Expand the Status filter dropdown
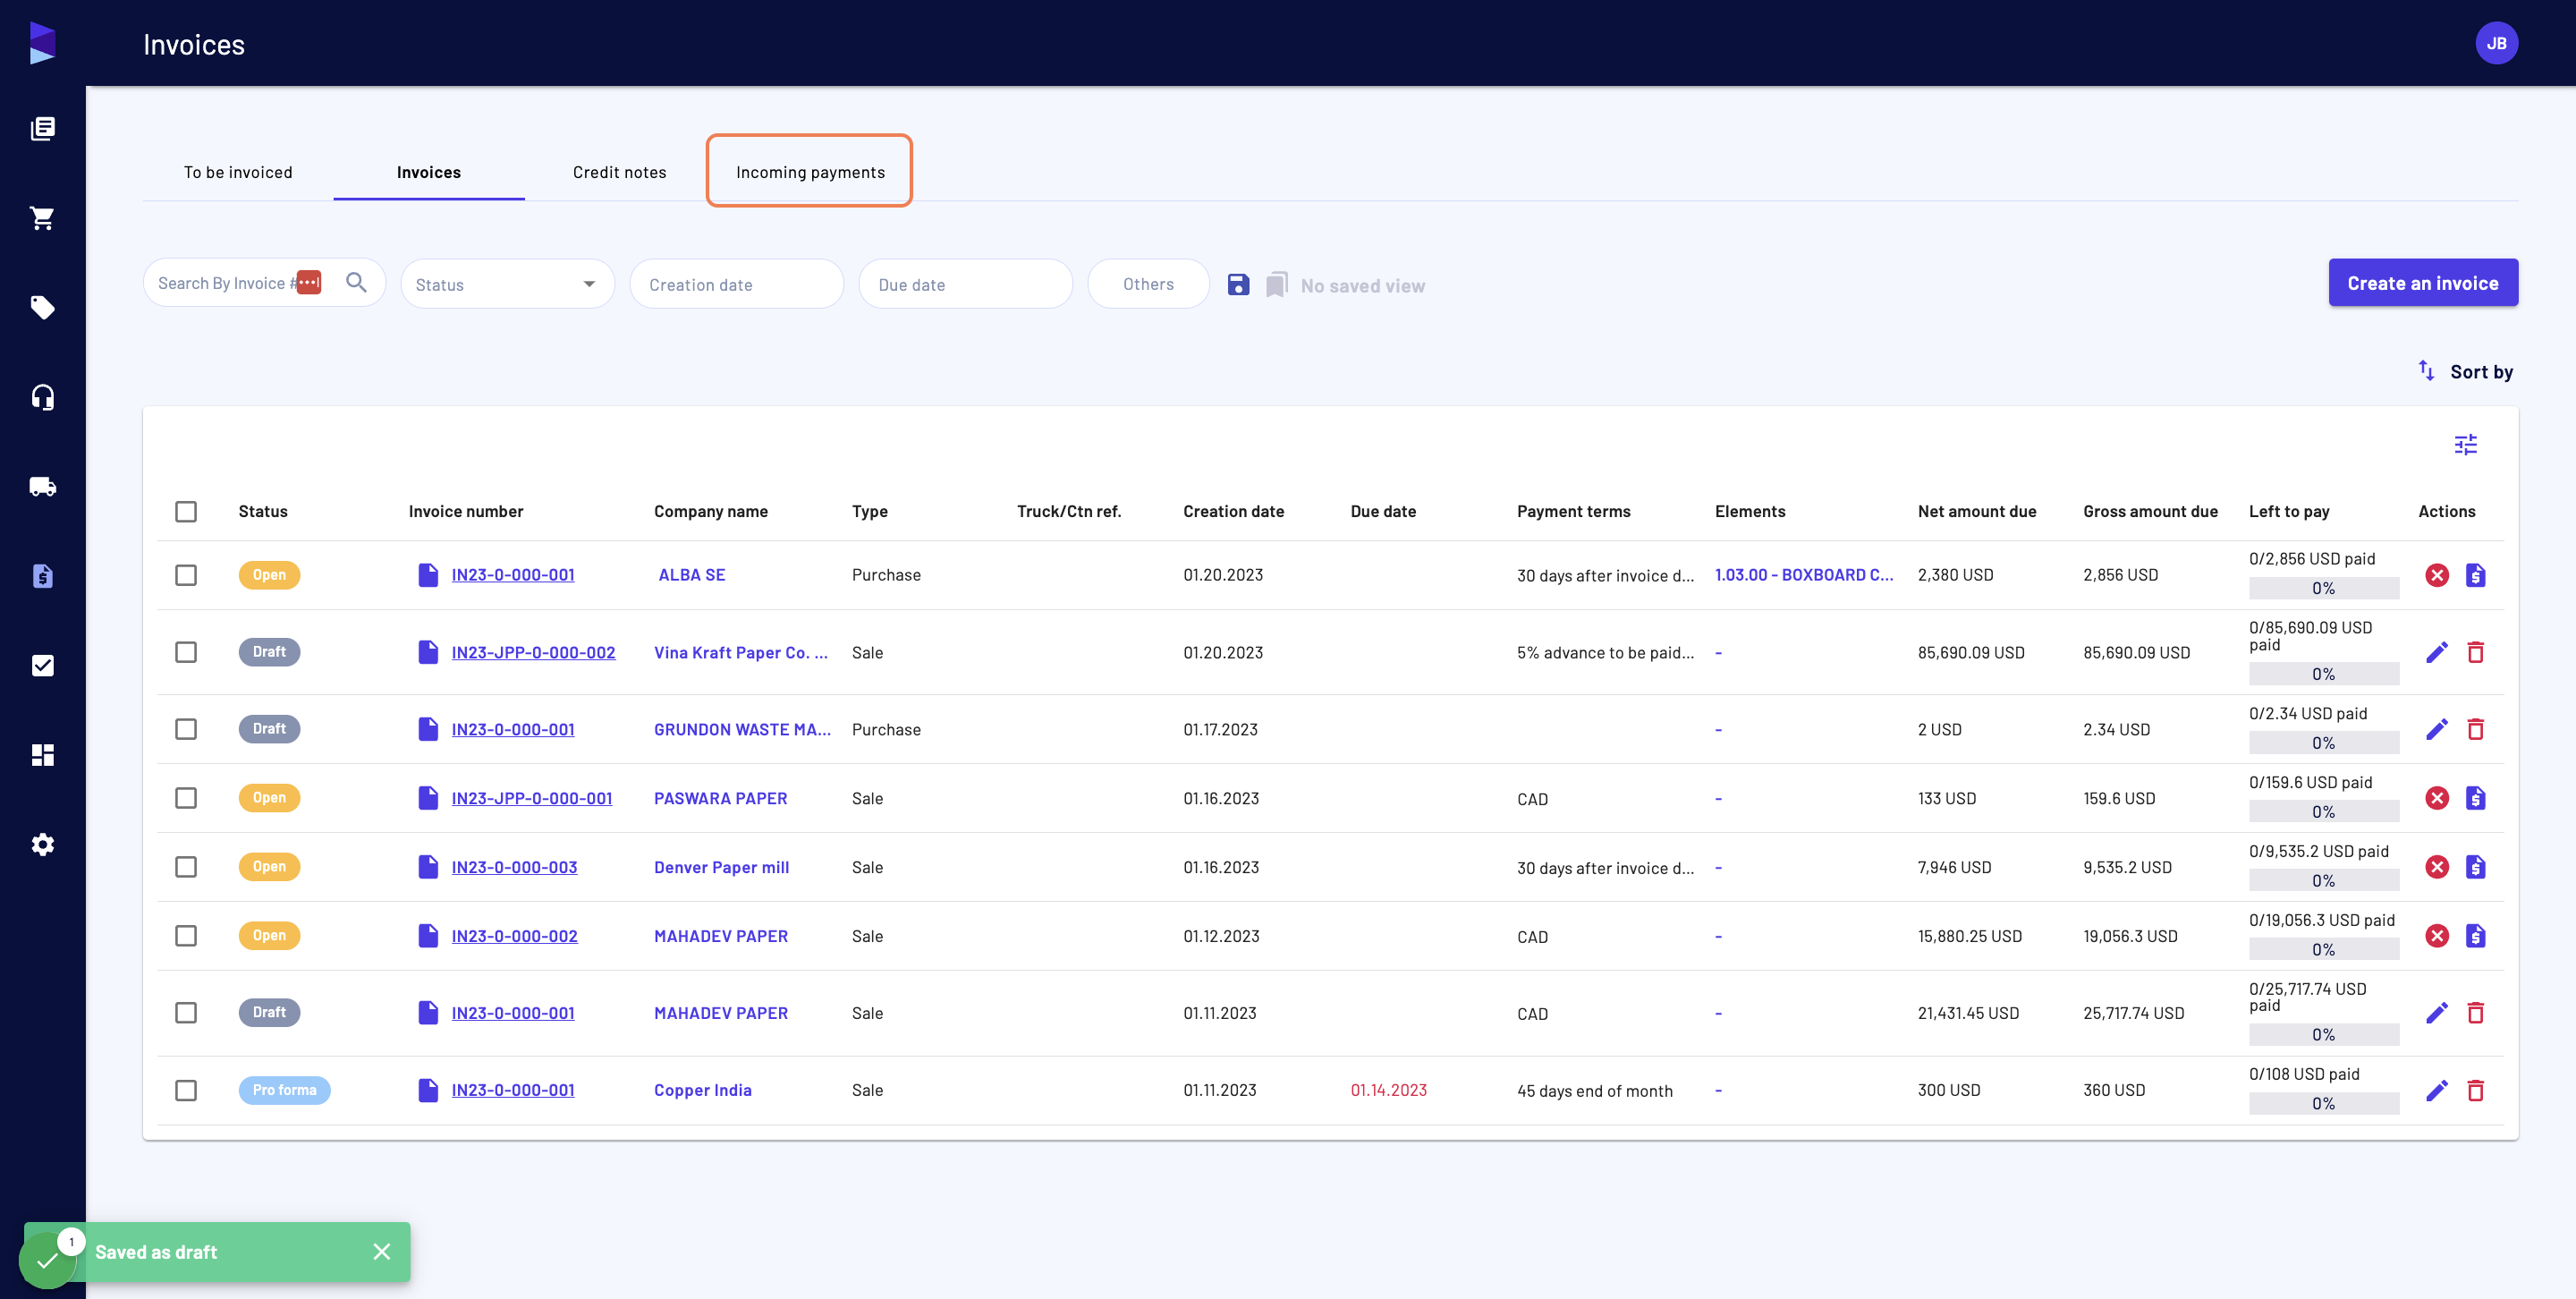 coord(507,284)
